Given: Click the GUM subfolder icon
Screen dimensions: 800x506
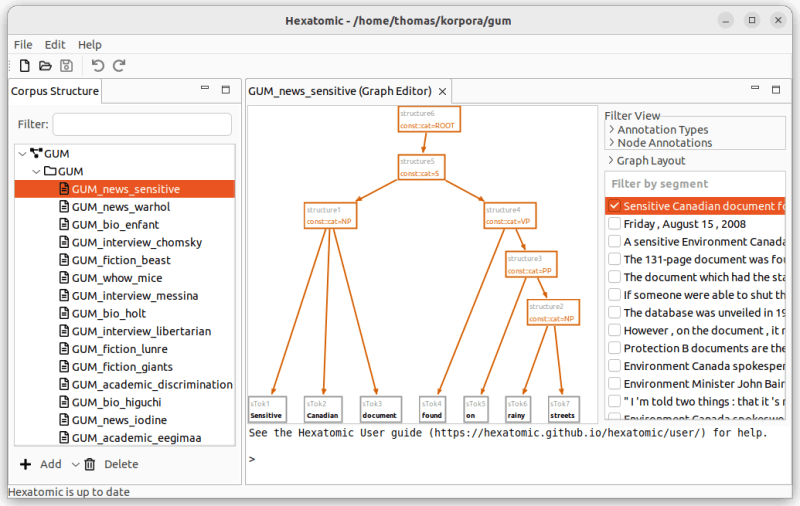Looking at the screenshot, I should [x=50, y=171].
